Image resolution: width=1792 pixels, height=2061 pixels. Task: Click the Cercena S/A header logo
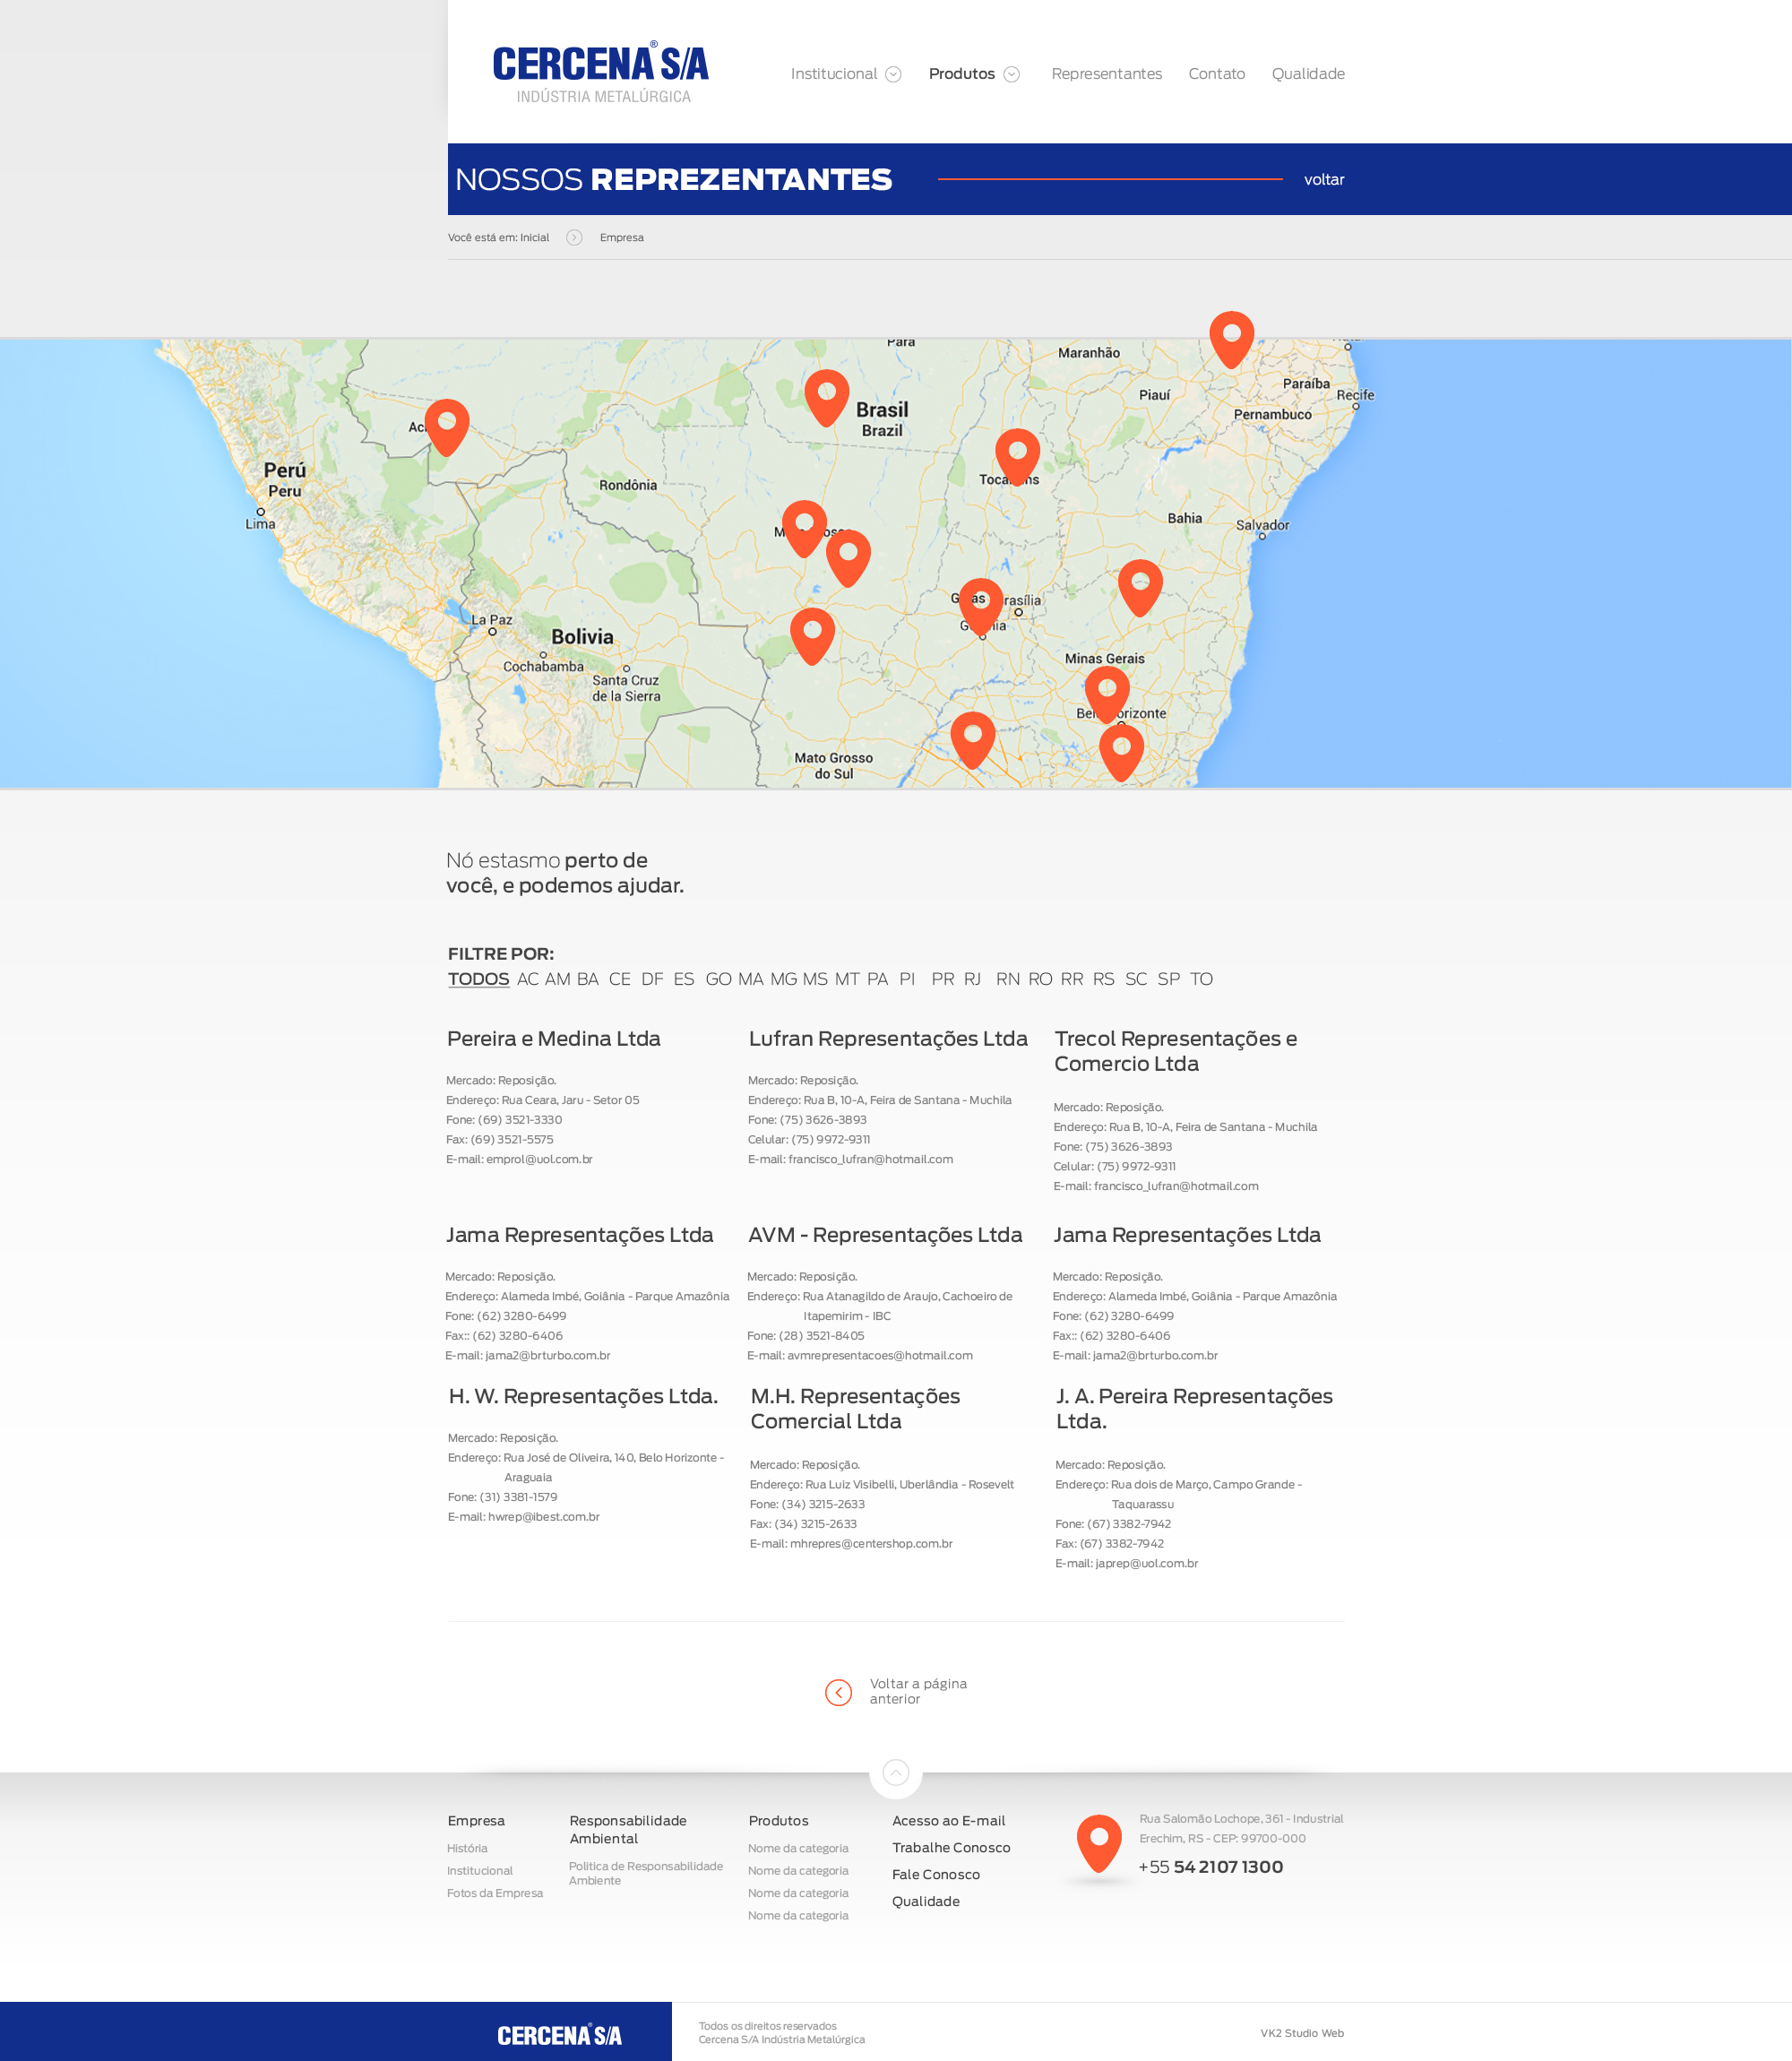coord(601,73)
